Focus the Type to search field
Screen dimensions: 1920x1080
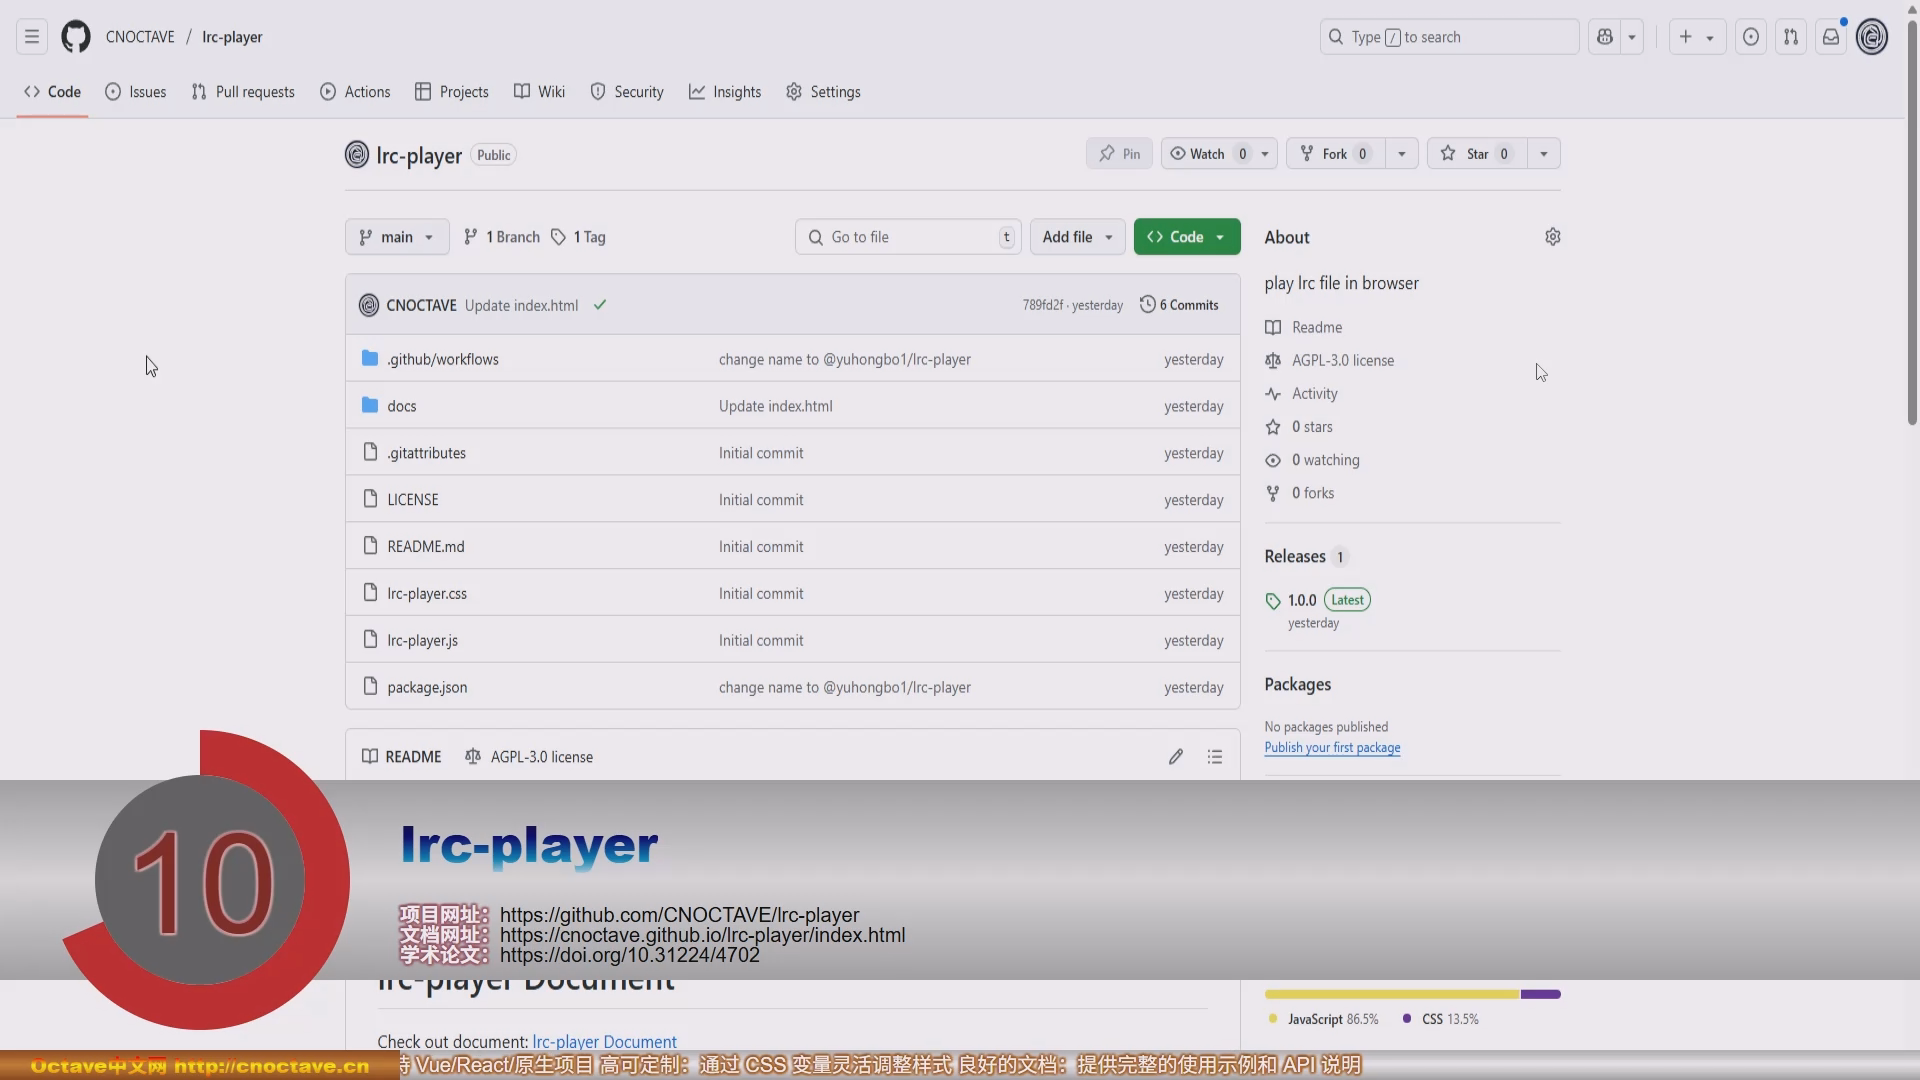(x=1449, y=37)
